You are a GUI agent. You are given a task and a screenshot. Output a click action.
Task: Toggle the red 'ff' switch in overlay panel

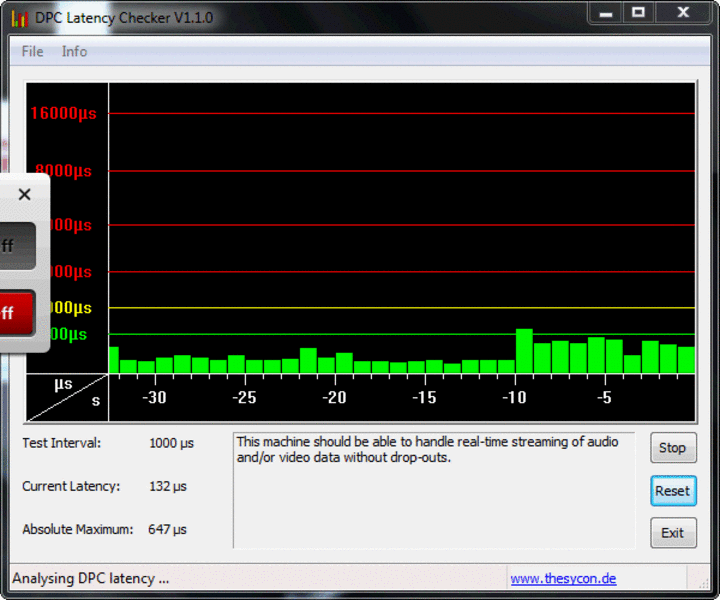click(17, 313)
